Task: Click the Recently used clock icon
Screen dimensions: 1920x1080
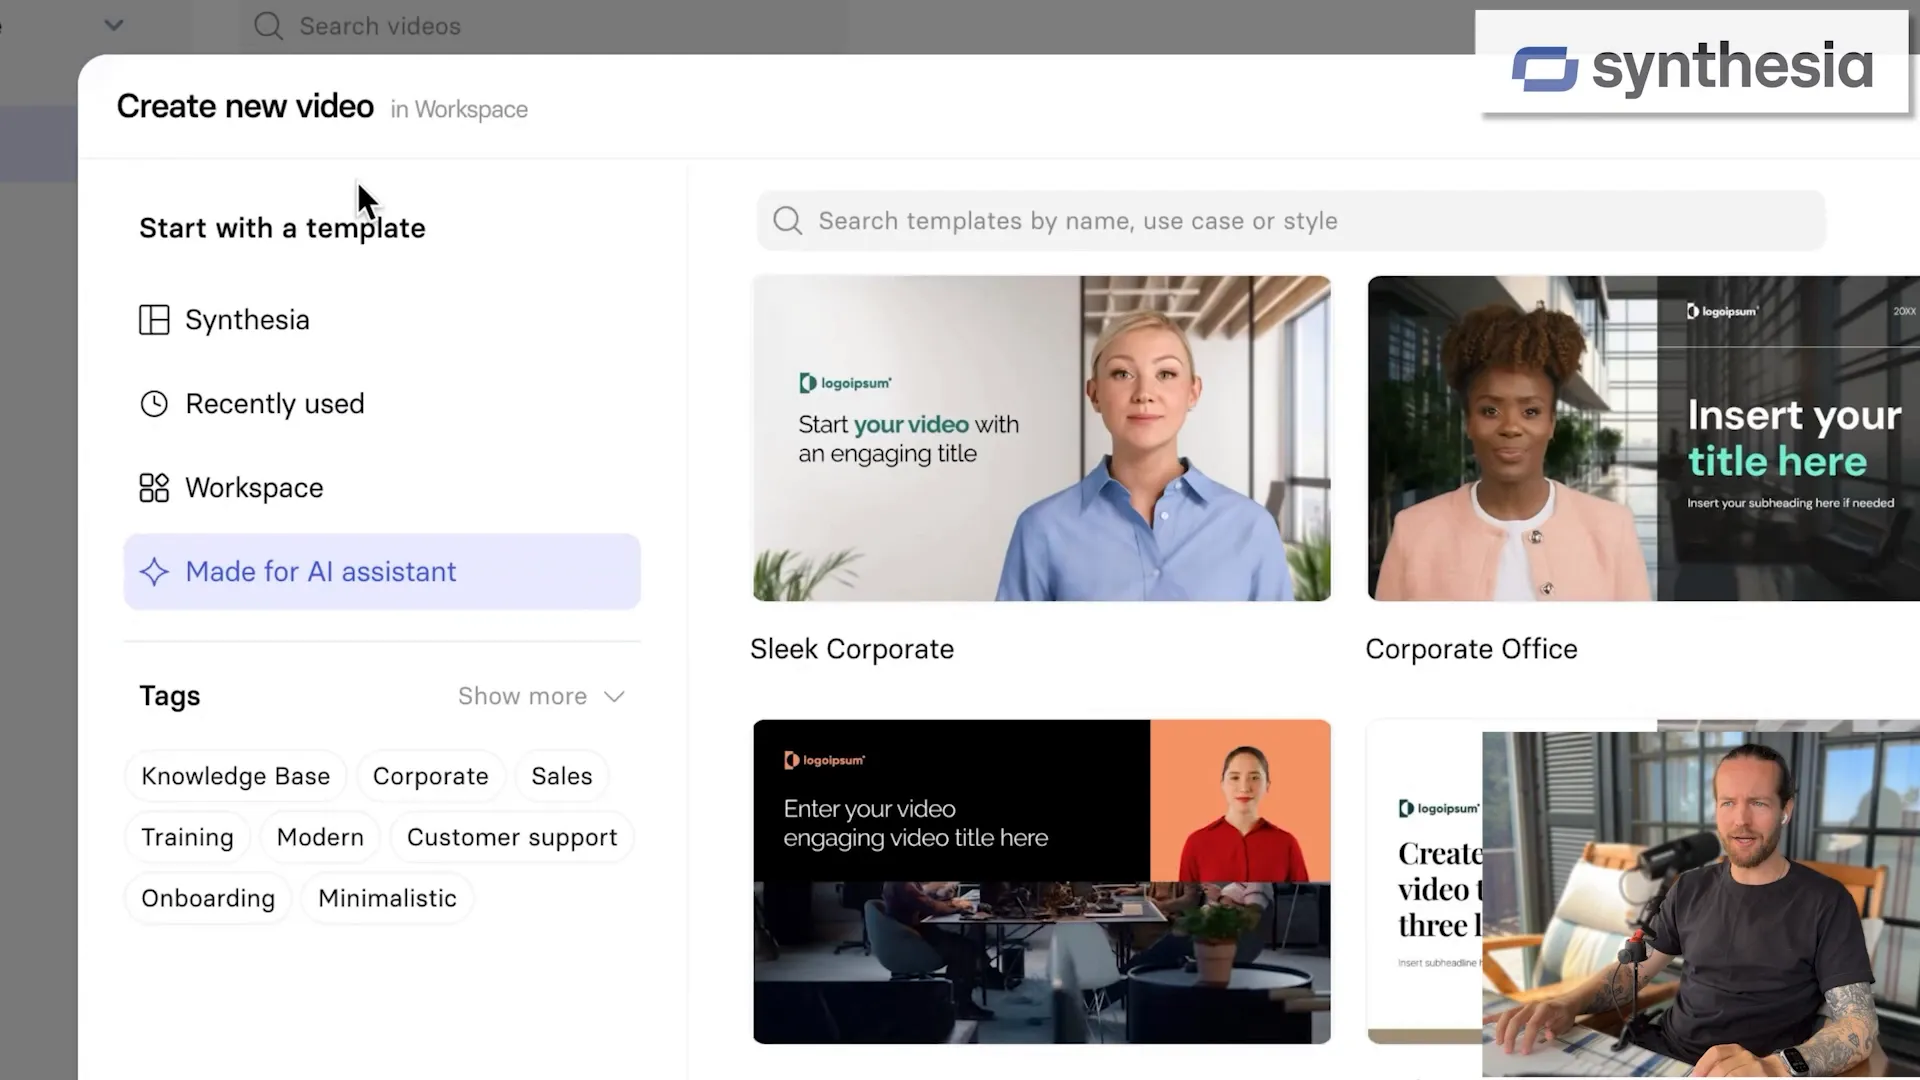Action: [154, 404]
